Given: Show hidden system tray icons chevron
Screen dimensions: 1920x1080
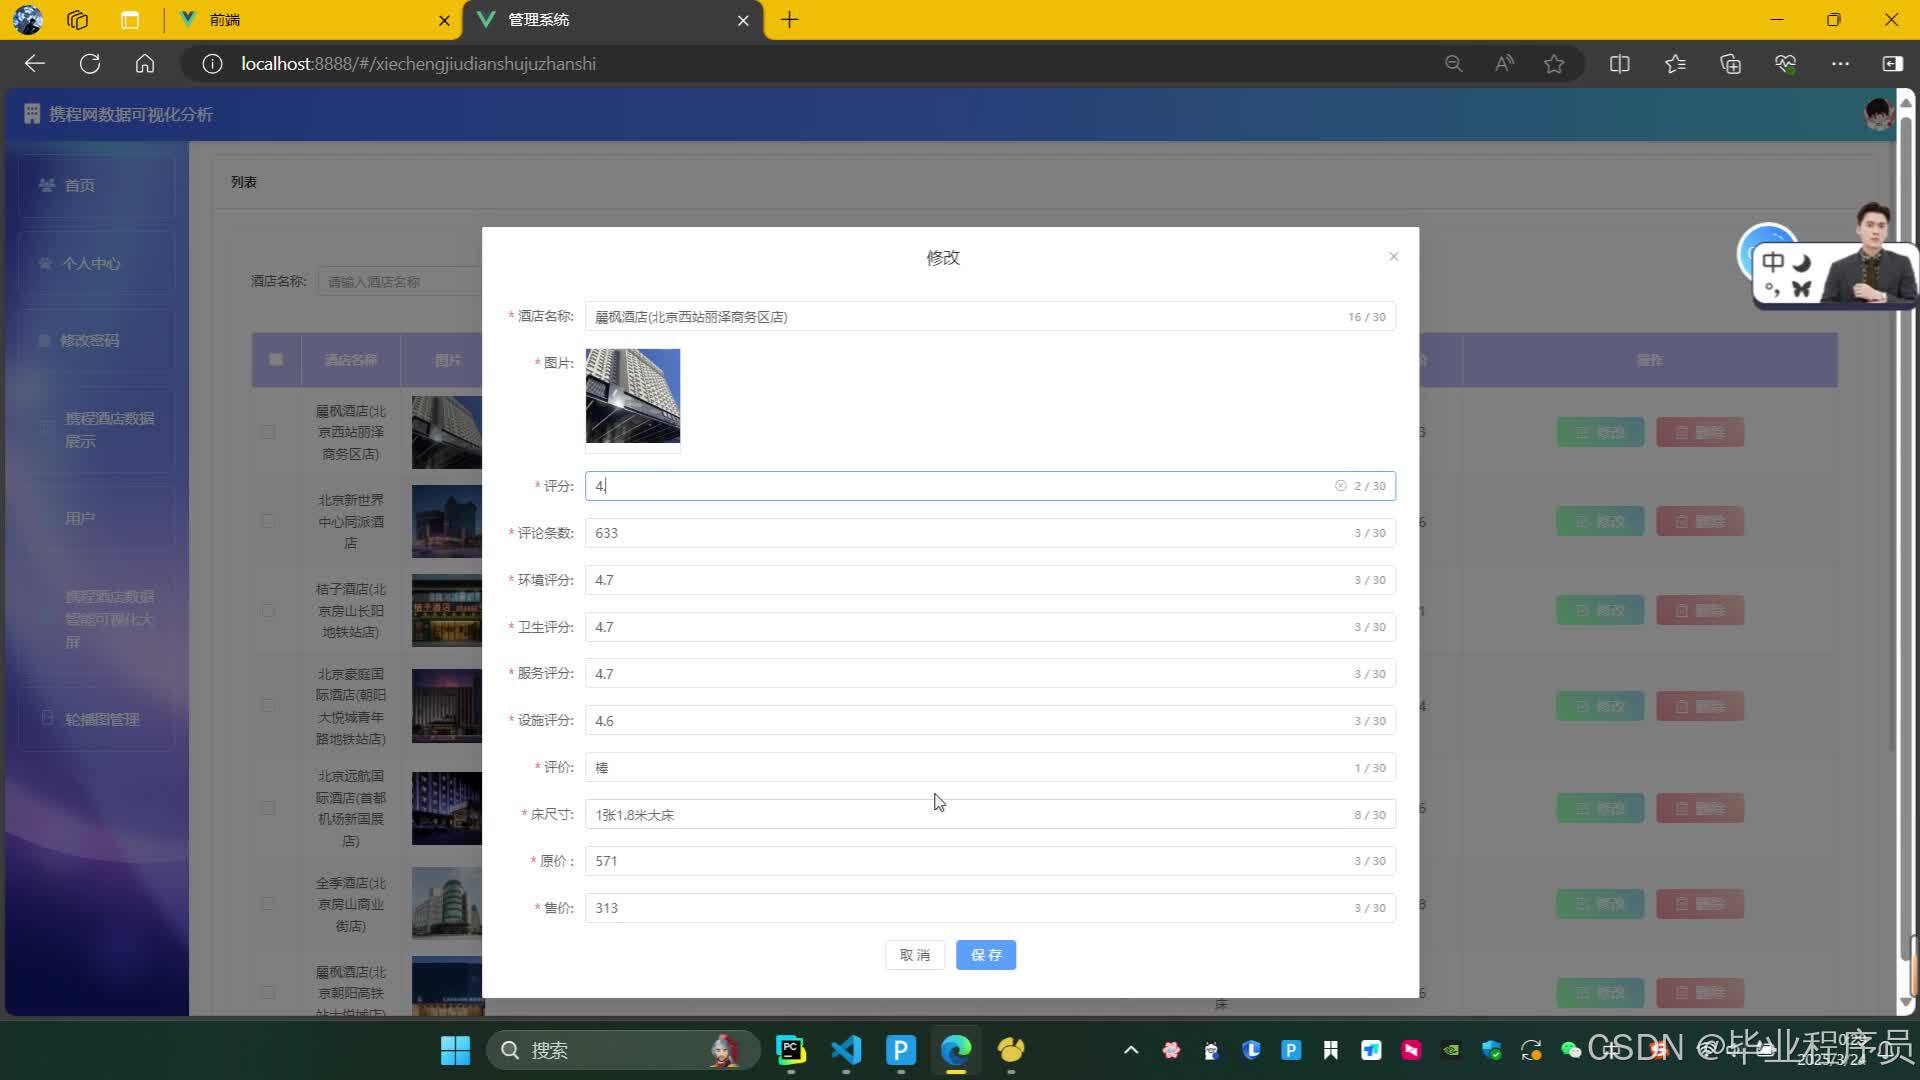Looking at the screenshot, I should click(x=1131, y=1050).
